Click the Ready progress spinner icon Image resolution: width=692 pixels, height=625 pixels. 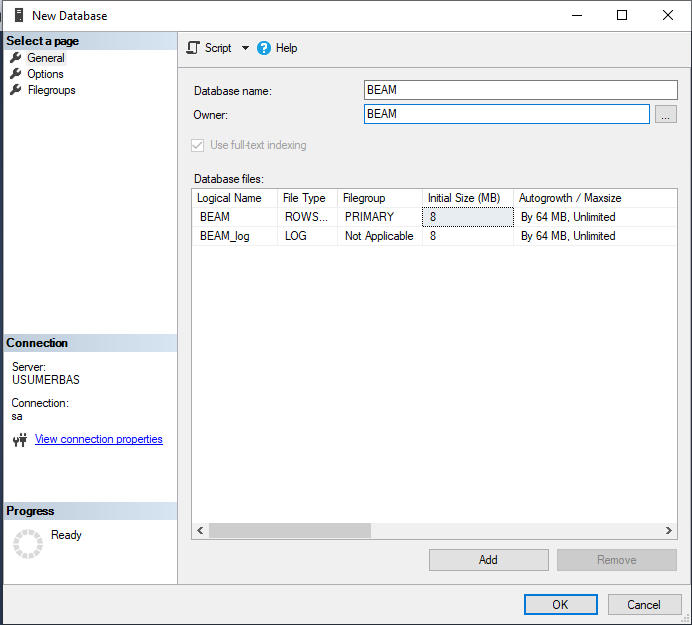pyautogui.click(x=28, y=544)
